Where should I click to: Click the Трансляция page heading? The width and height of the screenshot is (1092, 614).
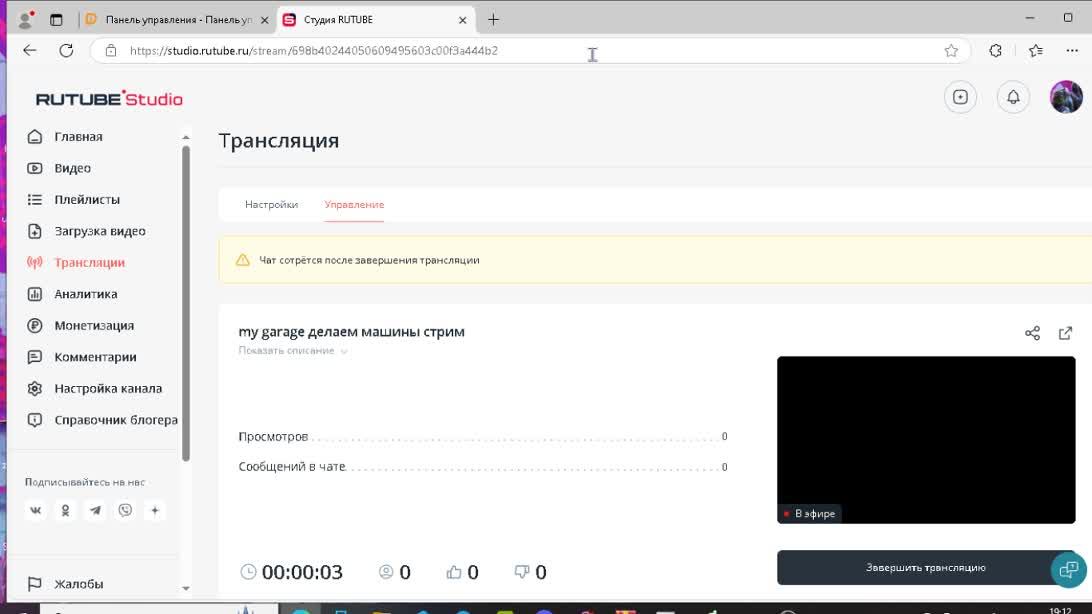click(x=279, y=141)
